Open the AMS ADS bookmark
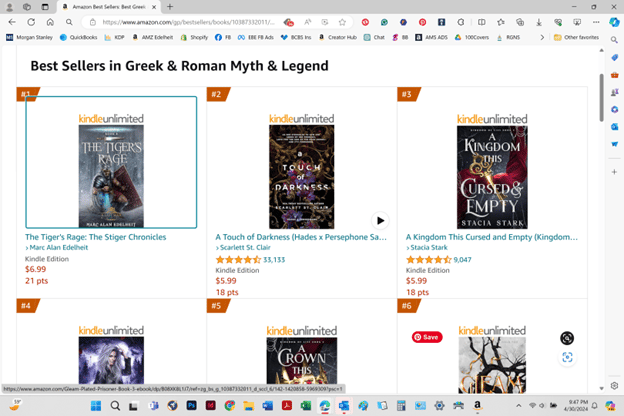The image size is (624, 416). coord(432,37)
